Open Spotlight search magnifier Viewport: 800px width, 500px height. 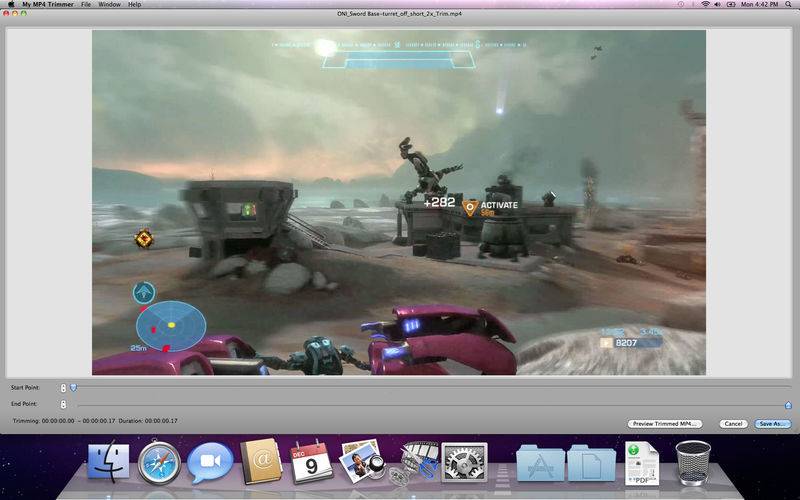click(790, 4)
